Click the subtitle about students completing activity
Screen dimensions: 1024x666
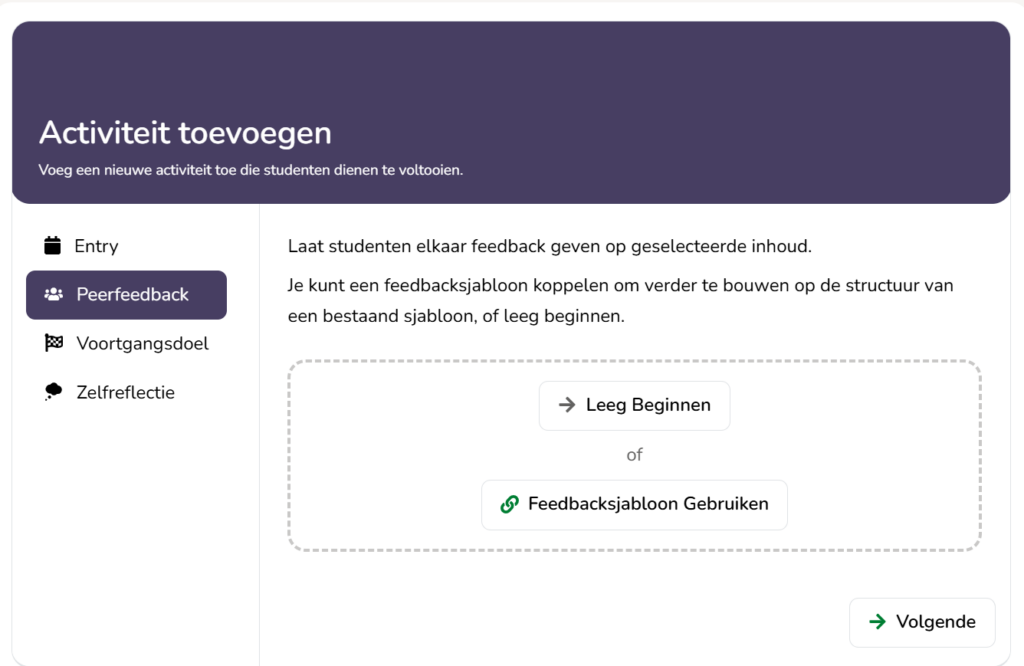tap(251, 170)
